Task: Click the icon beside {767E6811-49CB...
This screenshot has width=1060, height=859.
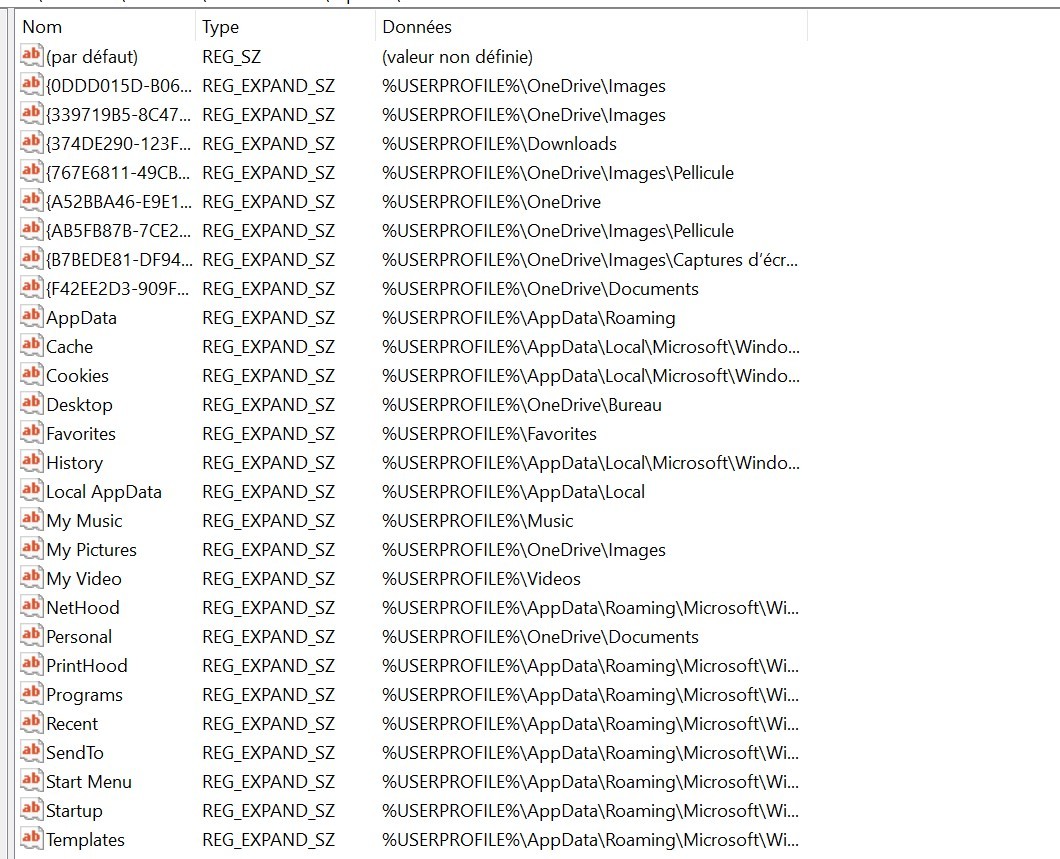Action: (32, 172)
